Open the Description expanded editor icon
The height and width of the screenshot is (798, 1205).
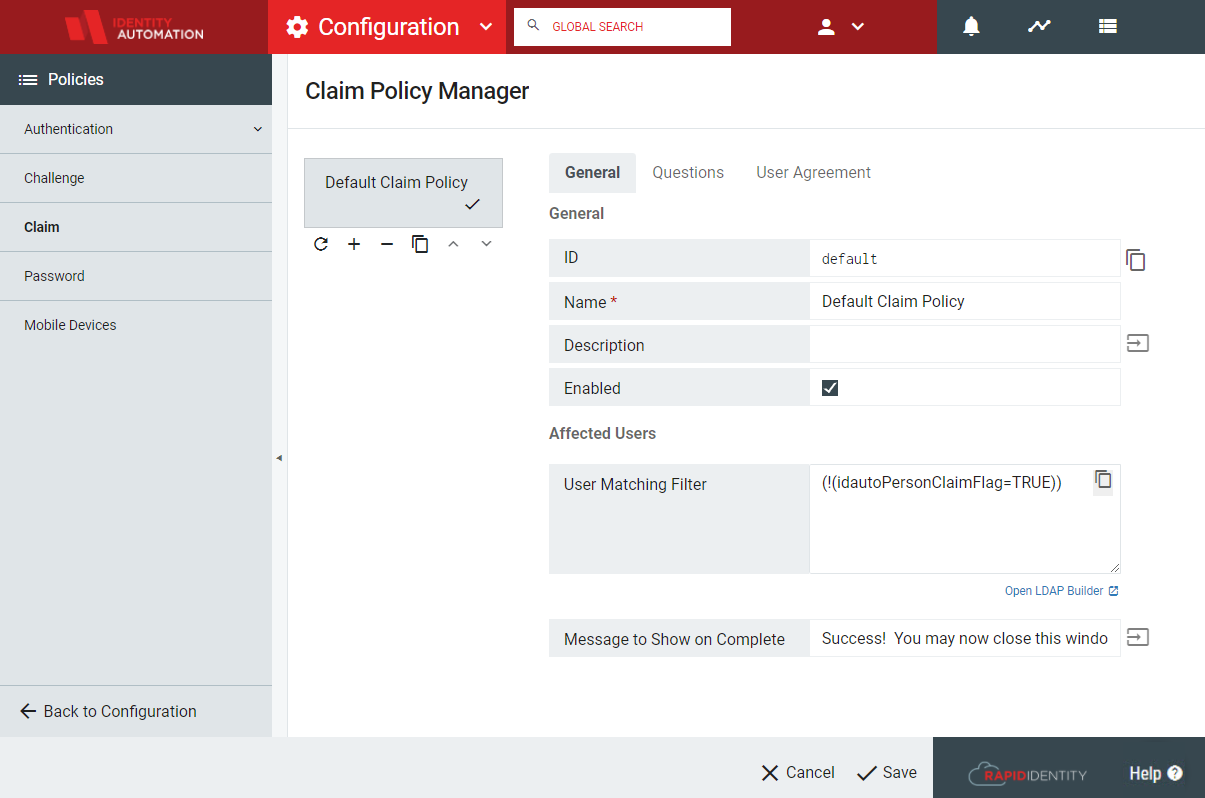pos(1138,343)
